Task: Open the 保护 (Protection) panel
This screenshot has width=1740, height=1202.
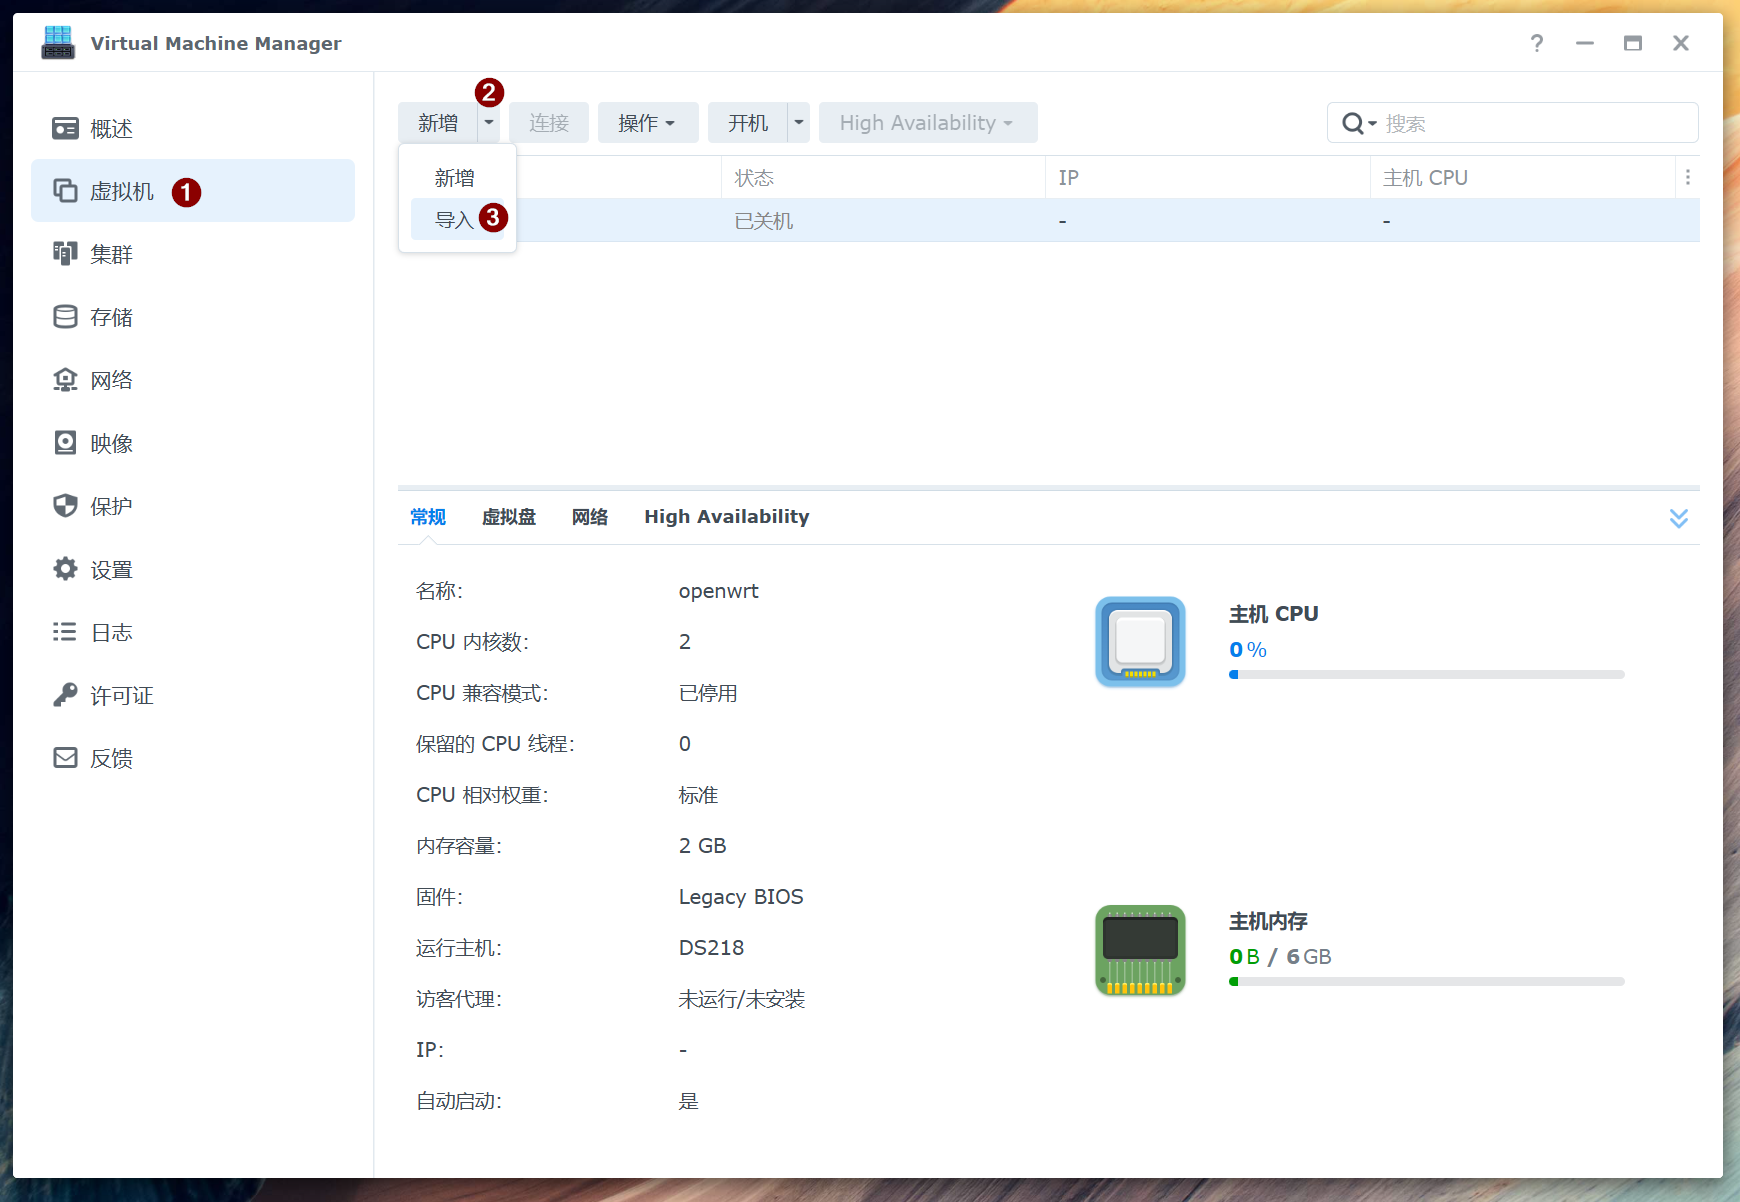Action: (x=109, y=505)
